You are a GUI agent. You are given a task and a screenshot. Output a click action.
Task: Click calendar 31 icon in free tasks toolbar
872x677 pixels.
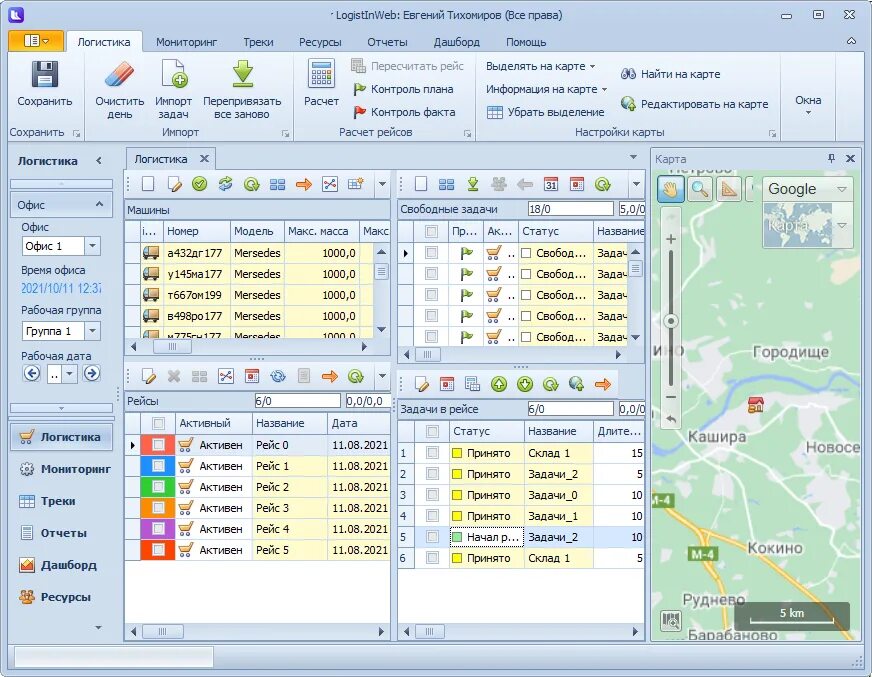[x=551, y=184]
